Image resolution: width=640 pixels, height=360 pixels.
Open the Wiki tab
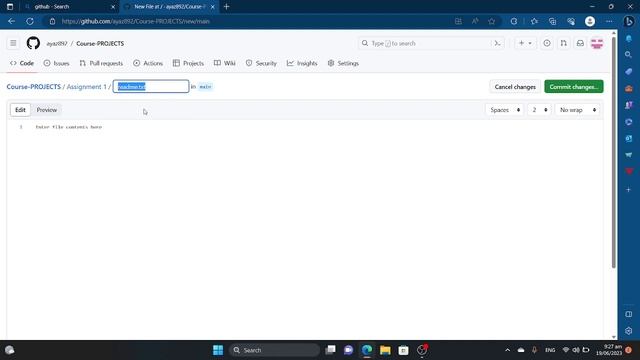(224, 63)
